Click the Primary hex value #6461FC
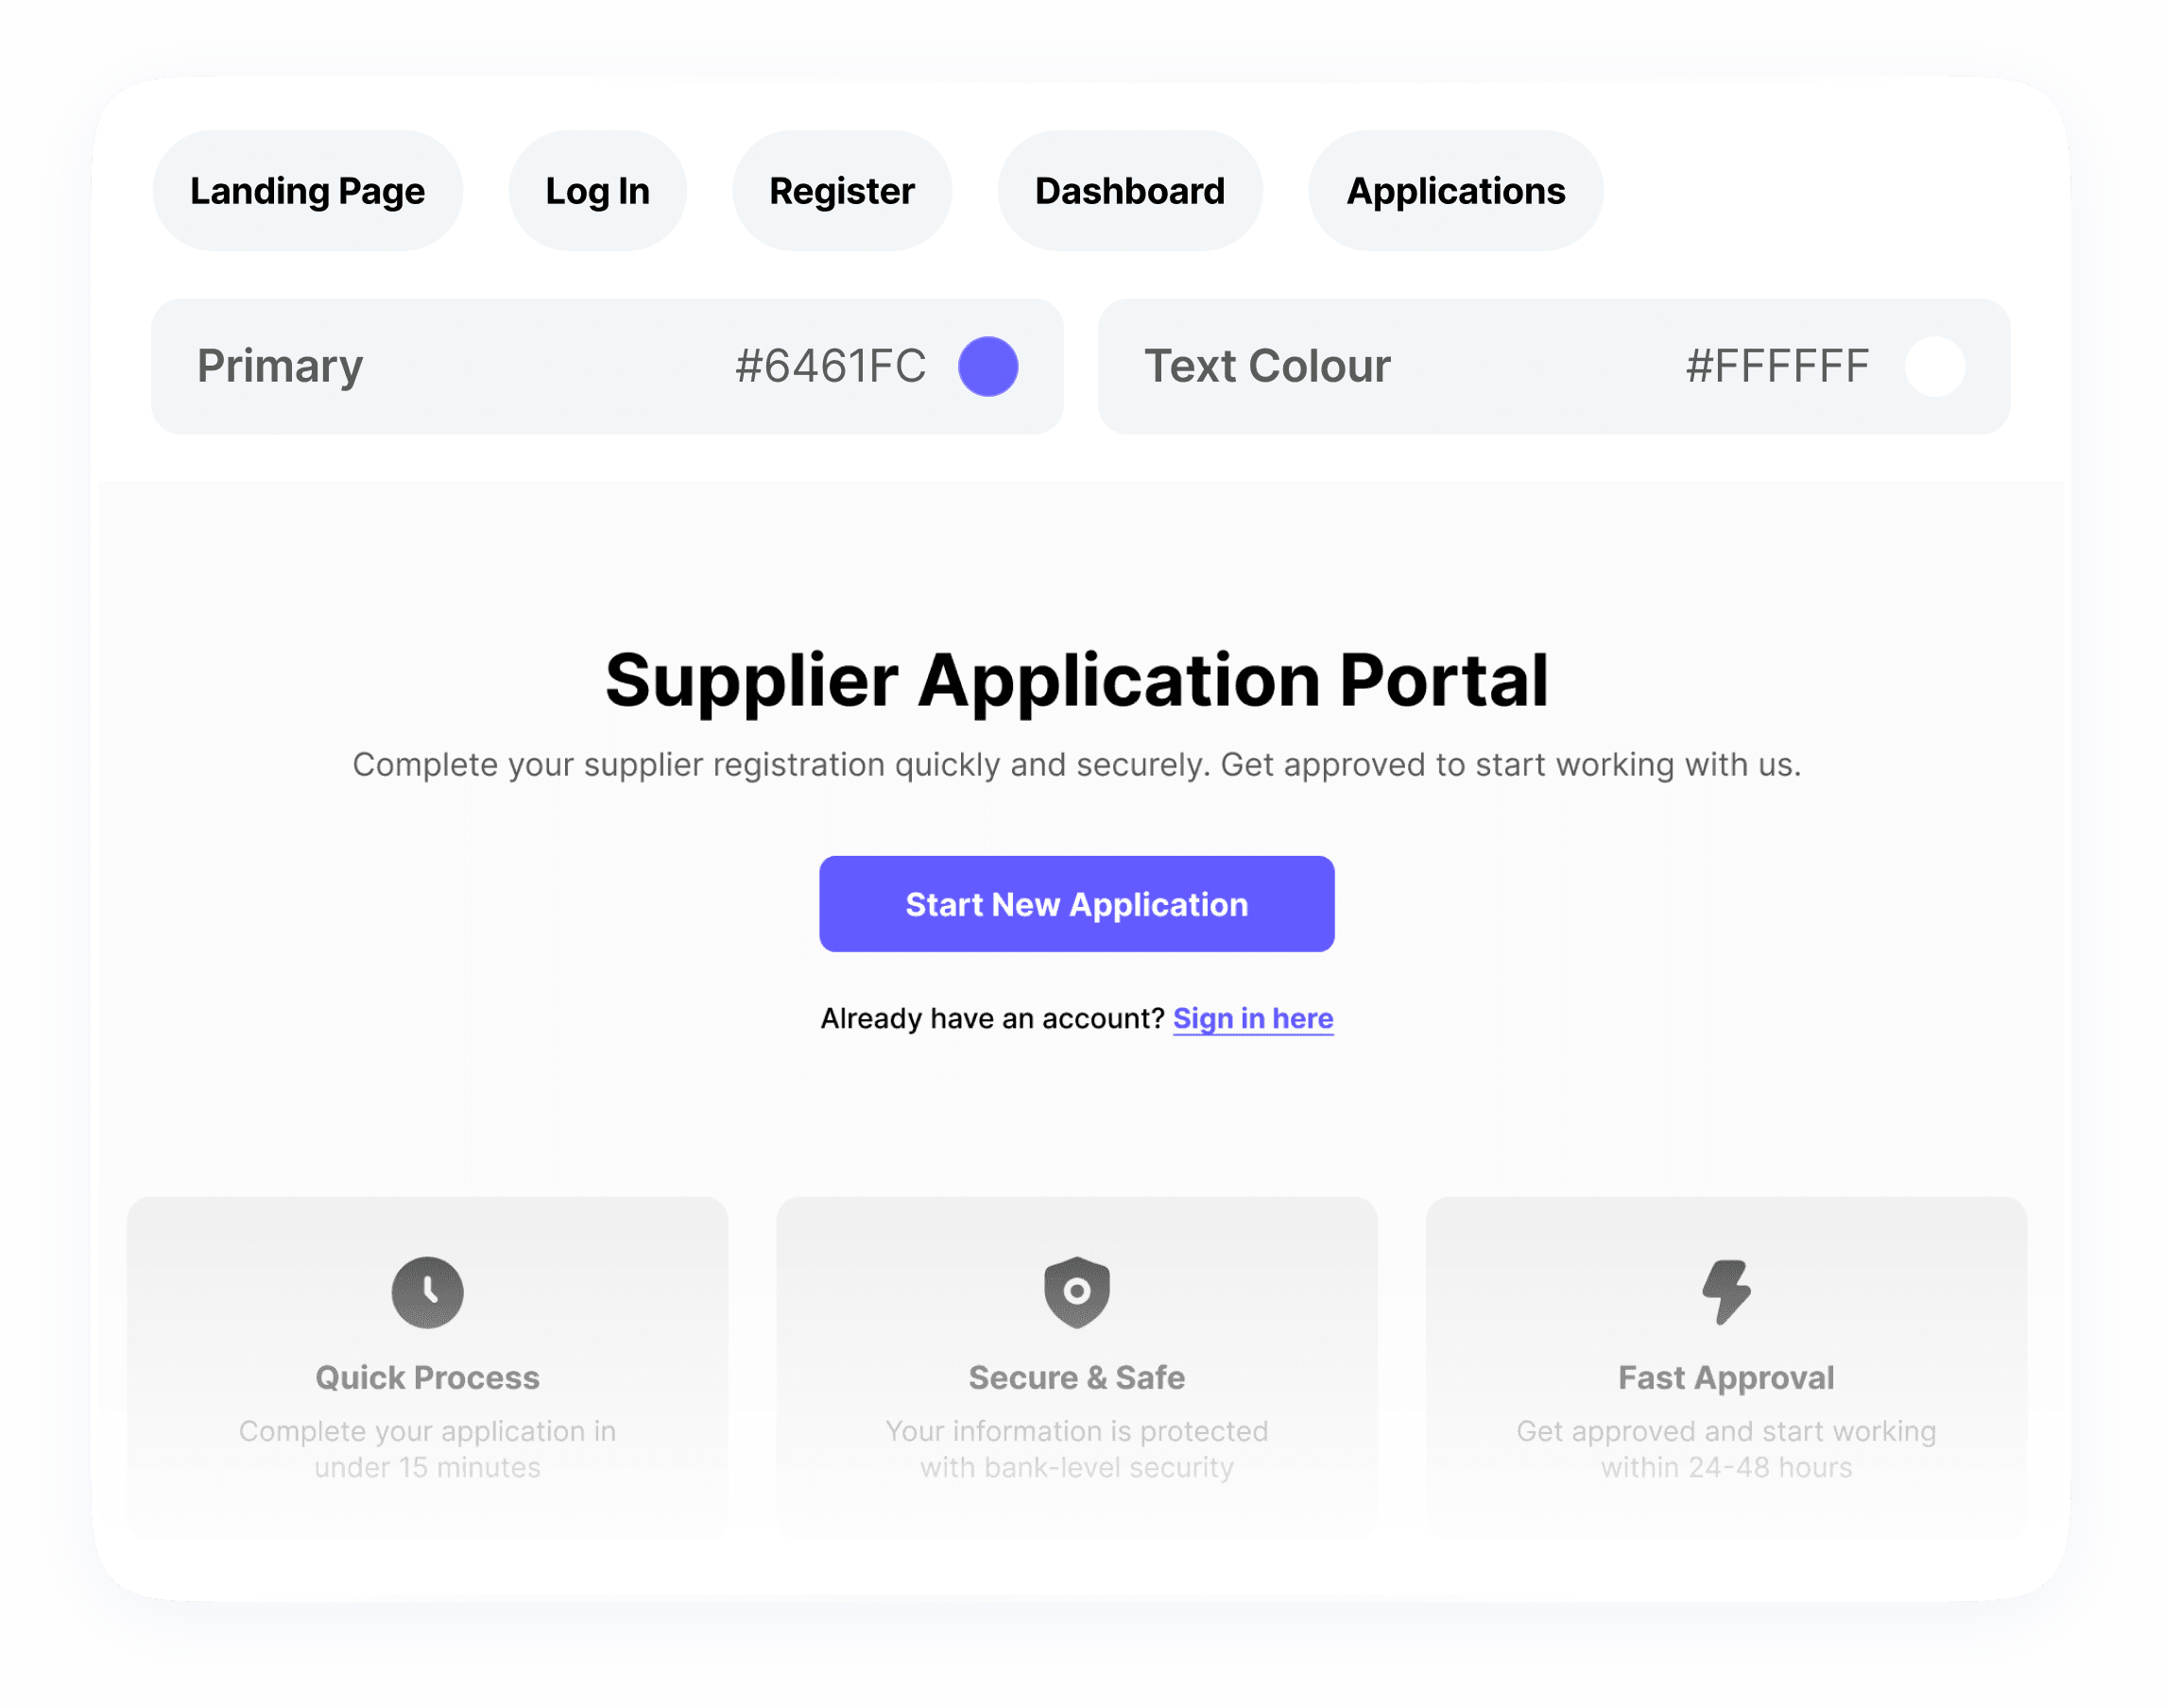Image resolution: width=2162 pixels, height=1708 pixels. coord(830,366)
